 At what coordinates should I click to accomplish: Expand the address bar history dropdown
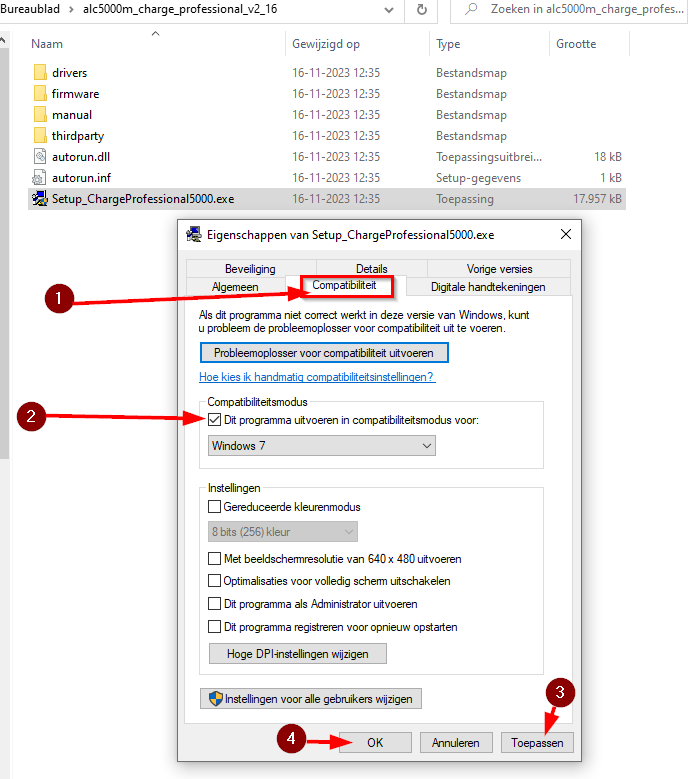point(387,9)
